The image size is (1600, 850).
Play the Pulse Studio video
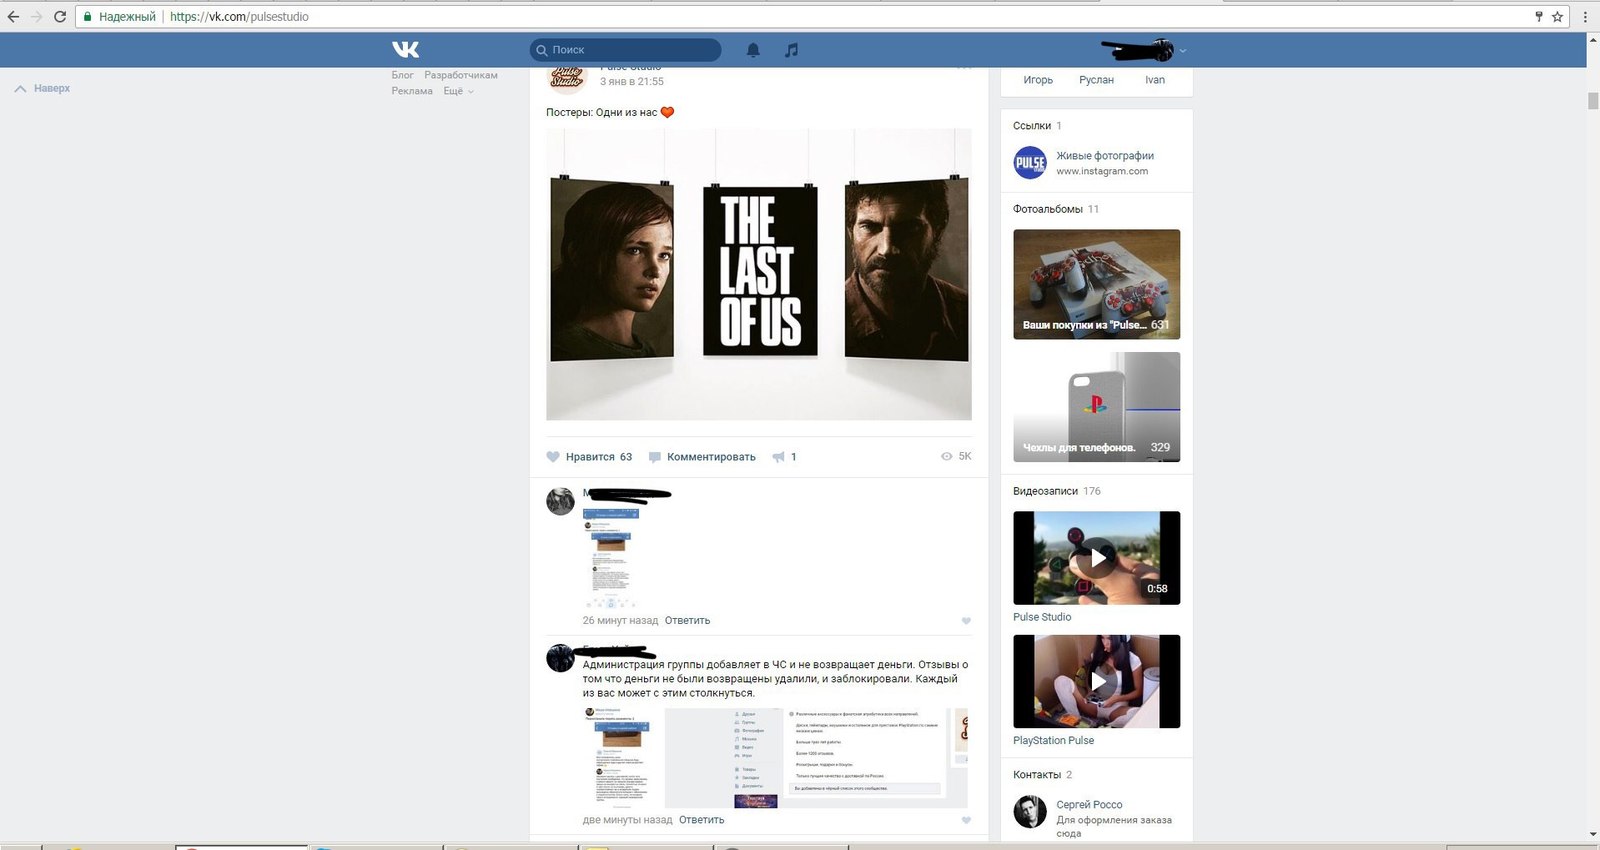1096,558
